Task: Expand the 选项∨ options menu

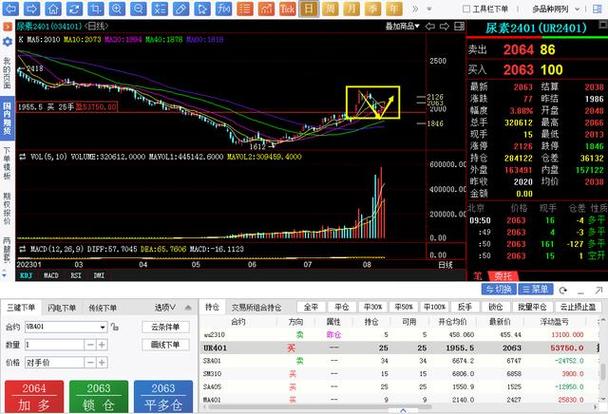Action: tap(165, 308)
